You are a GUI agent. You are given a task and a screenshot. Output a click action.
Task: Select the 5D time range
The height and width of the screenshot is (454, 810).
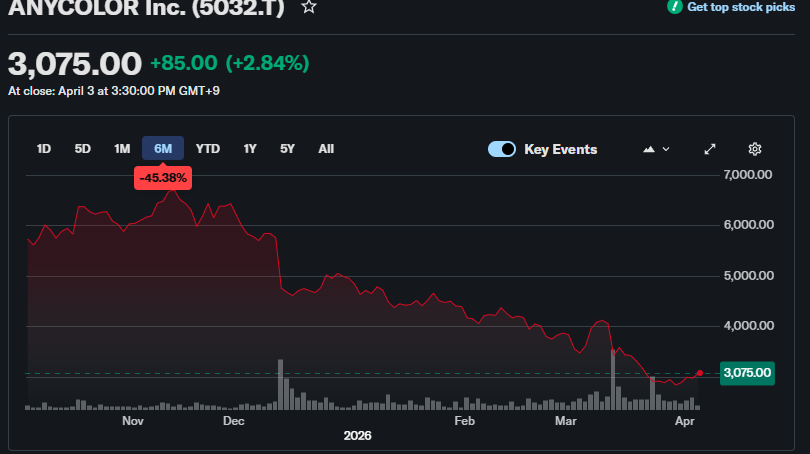click(83, 149)
